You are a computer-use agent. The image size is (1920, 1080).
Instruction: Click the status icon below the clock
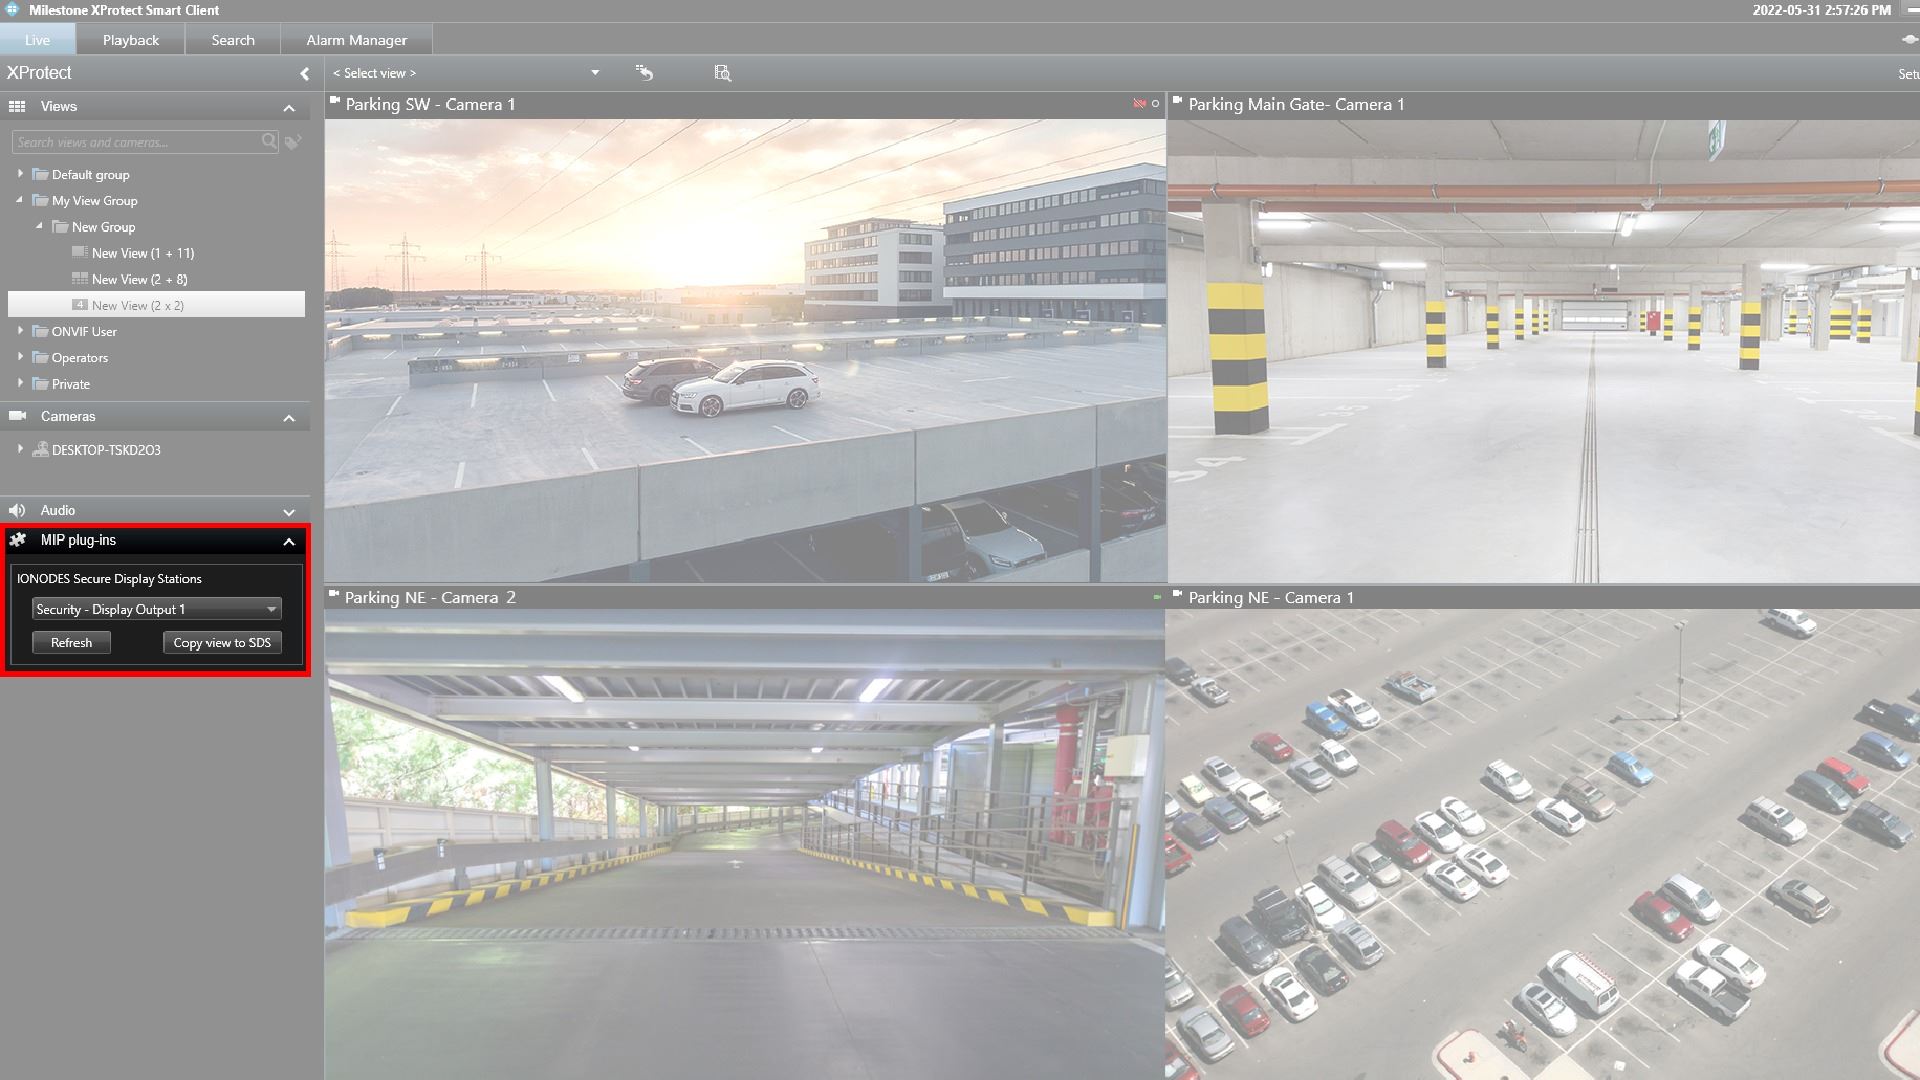click(x=1909, y=40)
